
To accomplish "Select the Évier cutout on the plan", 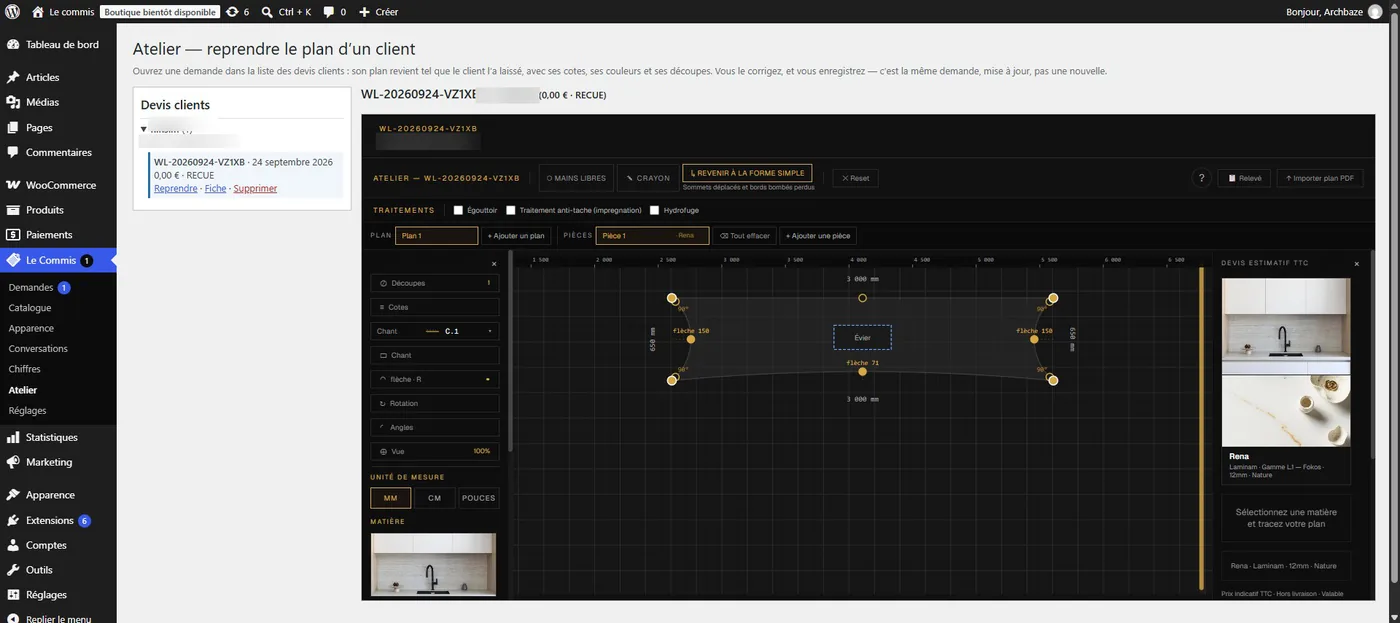I will 862,337.
